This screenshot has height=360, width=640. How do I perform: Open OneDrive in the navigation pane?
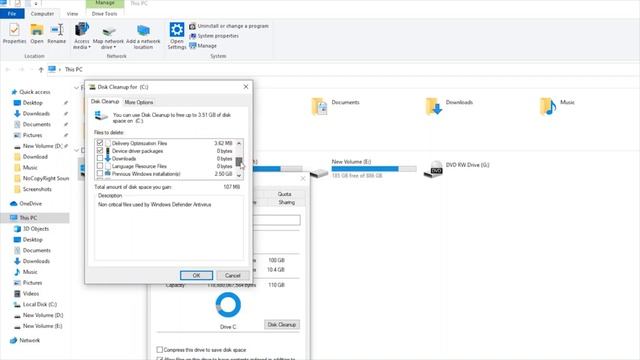(31, 204)
